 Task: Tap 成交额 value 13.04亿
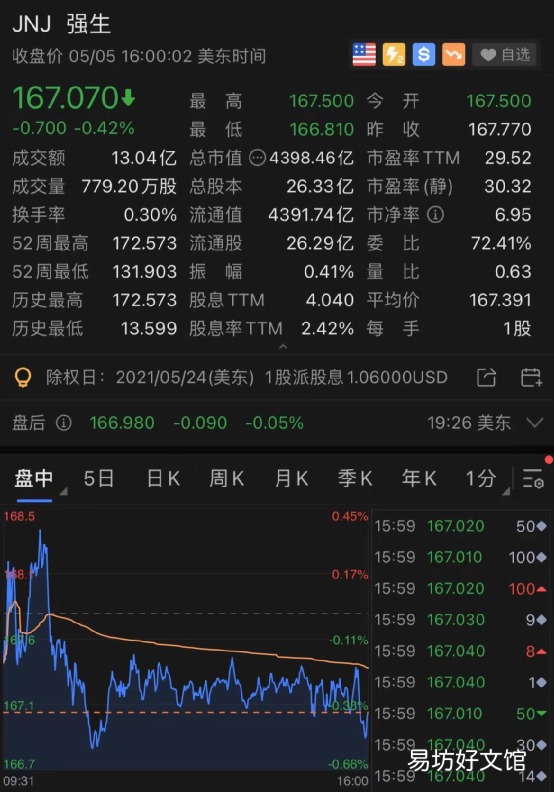point(144,158)
